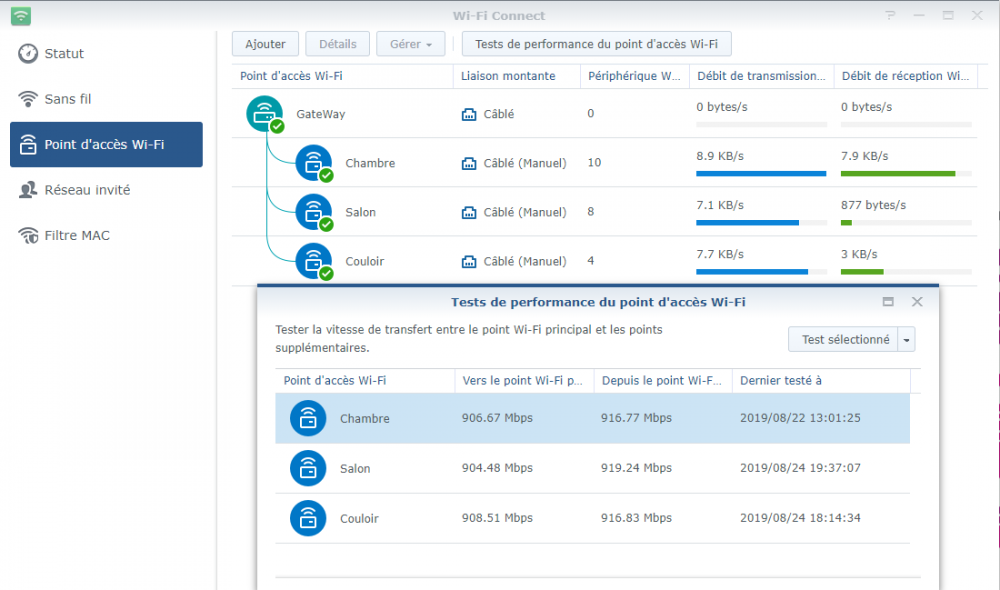Open the Statut section in the sidebar
This screenshot has width=1000, height=590.
pos(64,54)
